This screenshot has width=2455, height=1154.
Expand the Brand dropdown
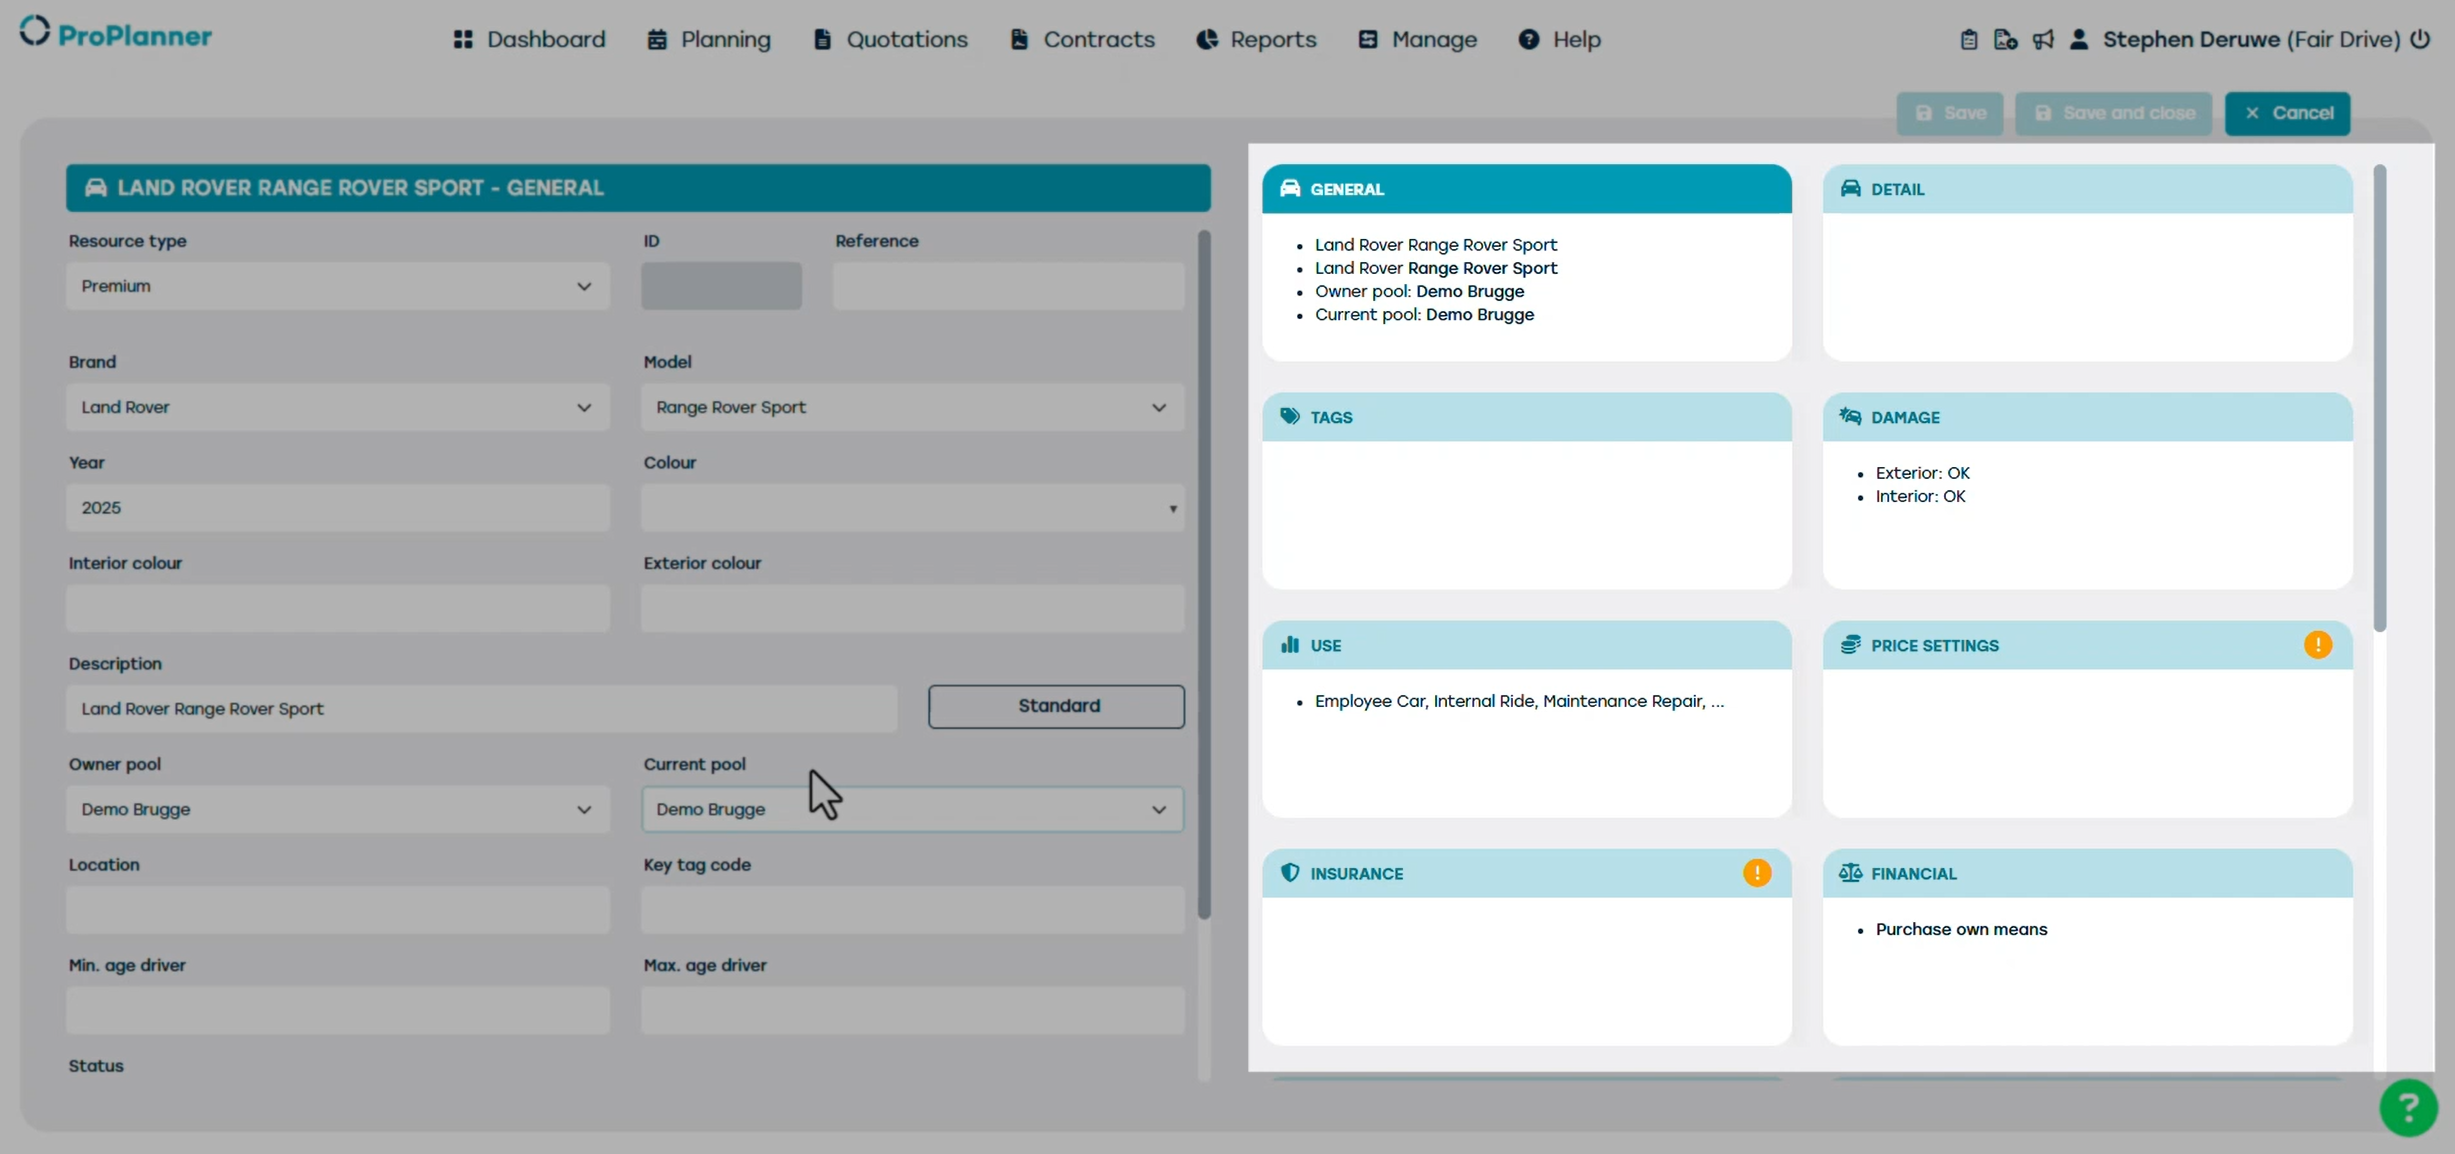click(x=337, y=407)
